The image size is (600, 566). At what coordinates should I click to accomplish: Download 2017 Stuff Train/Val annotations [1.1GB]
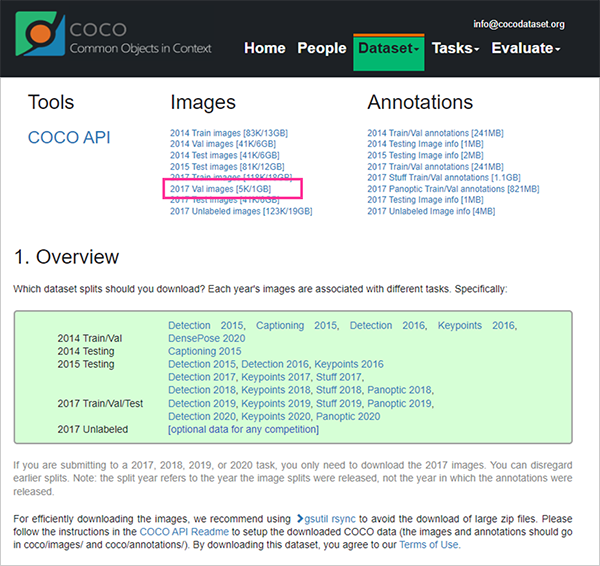444,178
